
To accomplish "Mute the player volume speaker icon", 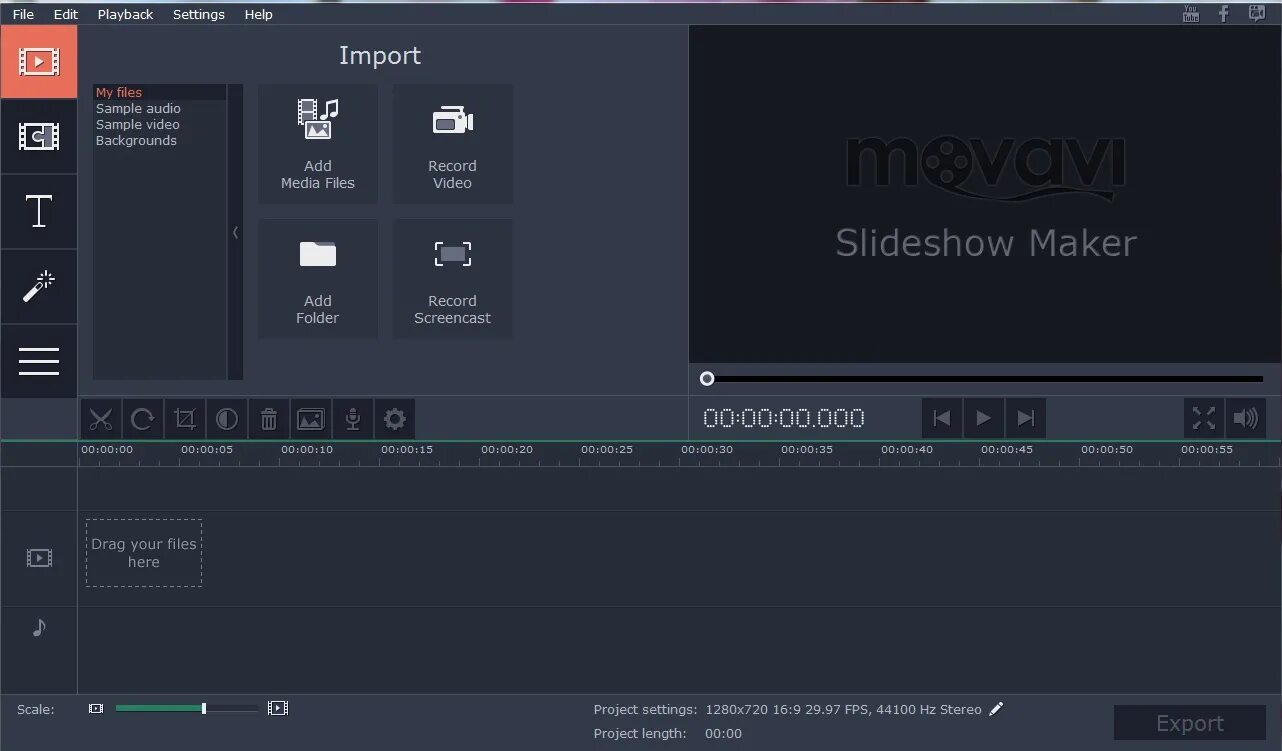I will pyautogui.click(x=1246, y=418).
